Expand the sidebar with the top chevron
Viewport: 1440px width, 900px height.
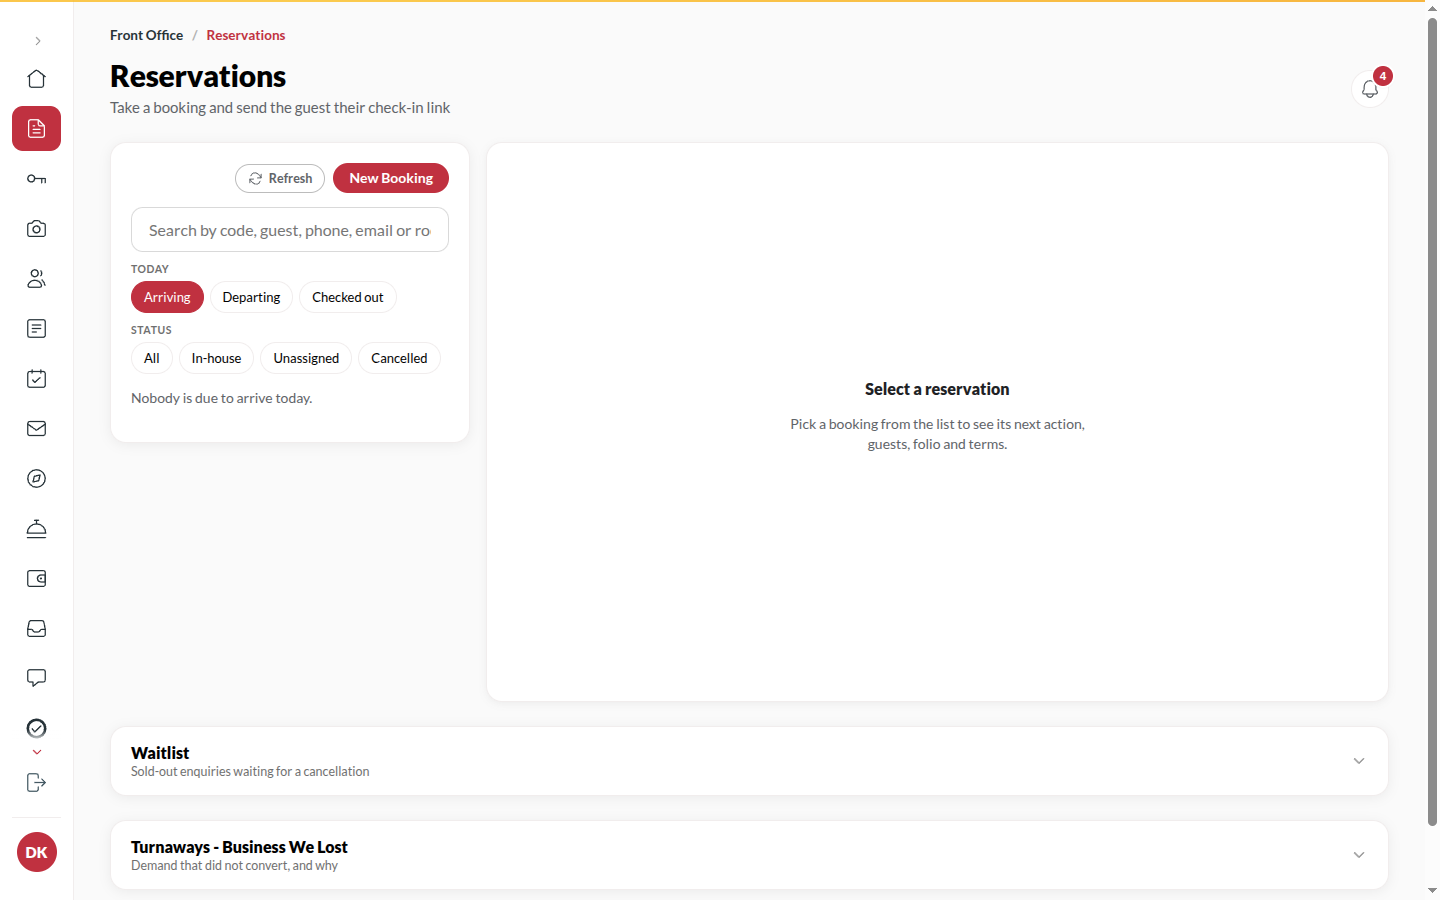tap(37, 41)
